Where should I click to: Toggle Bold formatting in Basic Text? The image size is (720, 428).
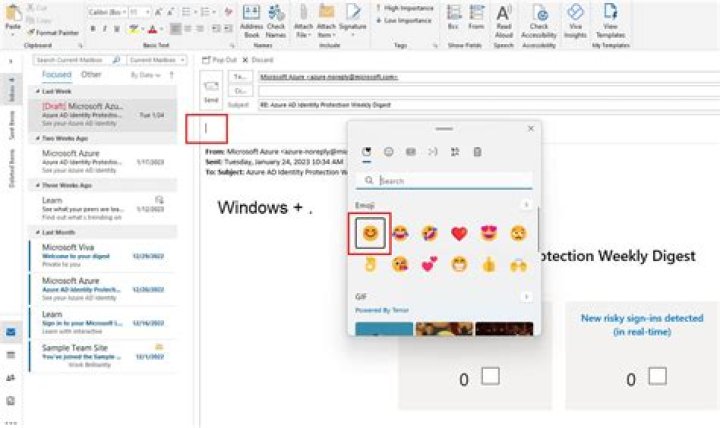tap(93, 29)
